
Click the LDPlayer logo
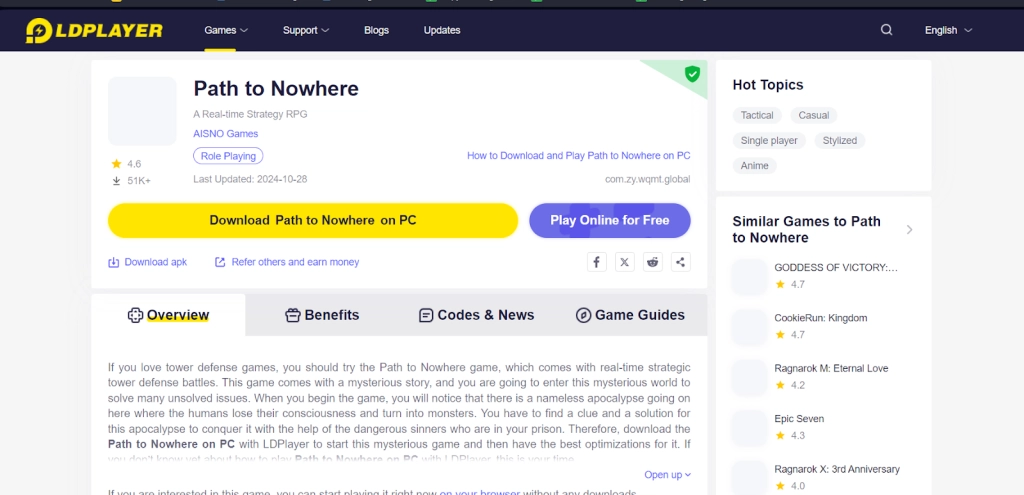pyautogui.click(x=94, y=30)
